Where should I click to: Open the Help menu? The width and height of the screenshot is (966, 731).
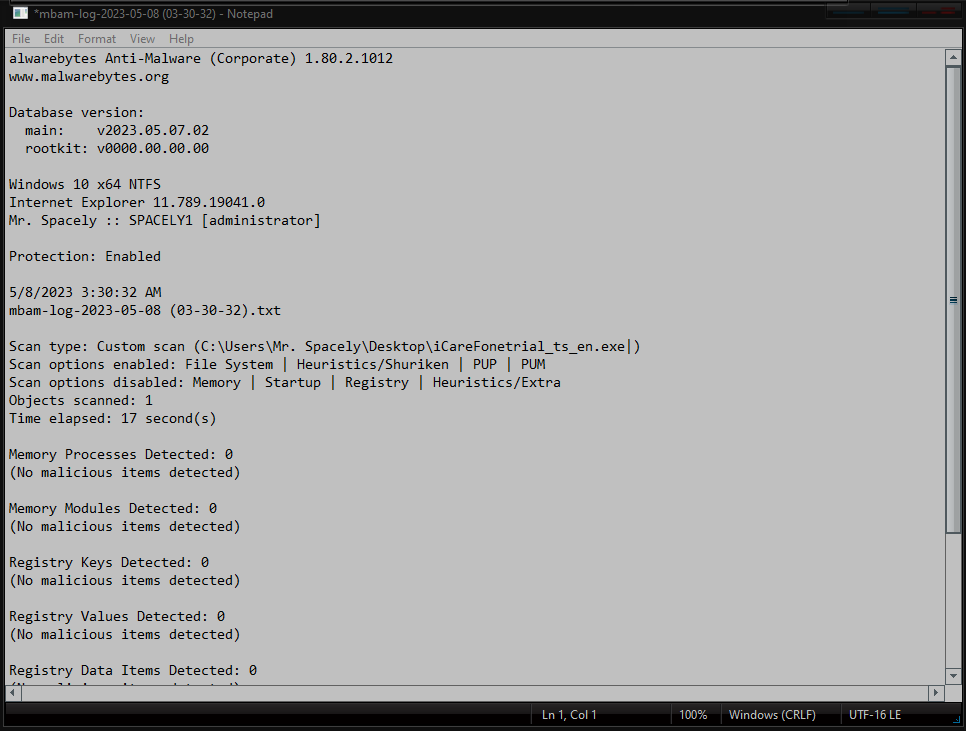point(181,39)
